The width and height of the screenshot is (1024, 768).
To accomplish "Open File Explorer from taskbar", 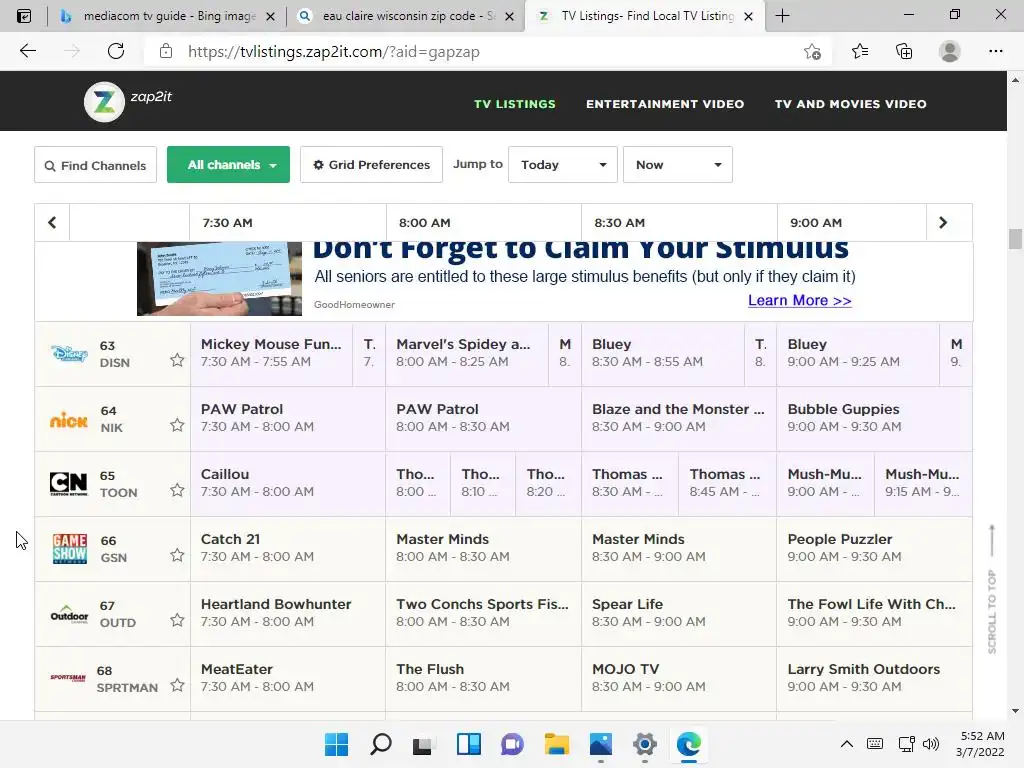I will pyautogui.click(x=556, y=744).
